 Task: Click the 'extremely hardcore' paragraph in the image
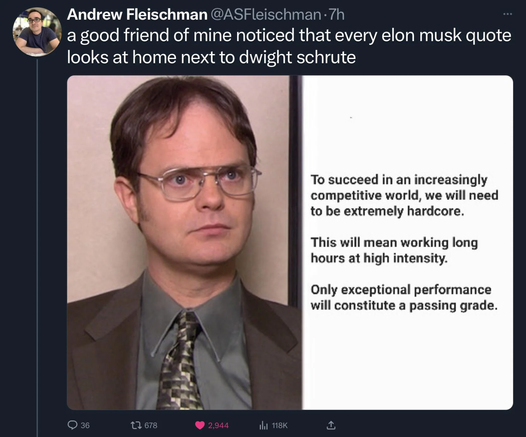point(404,195)
